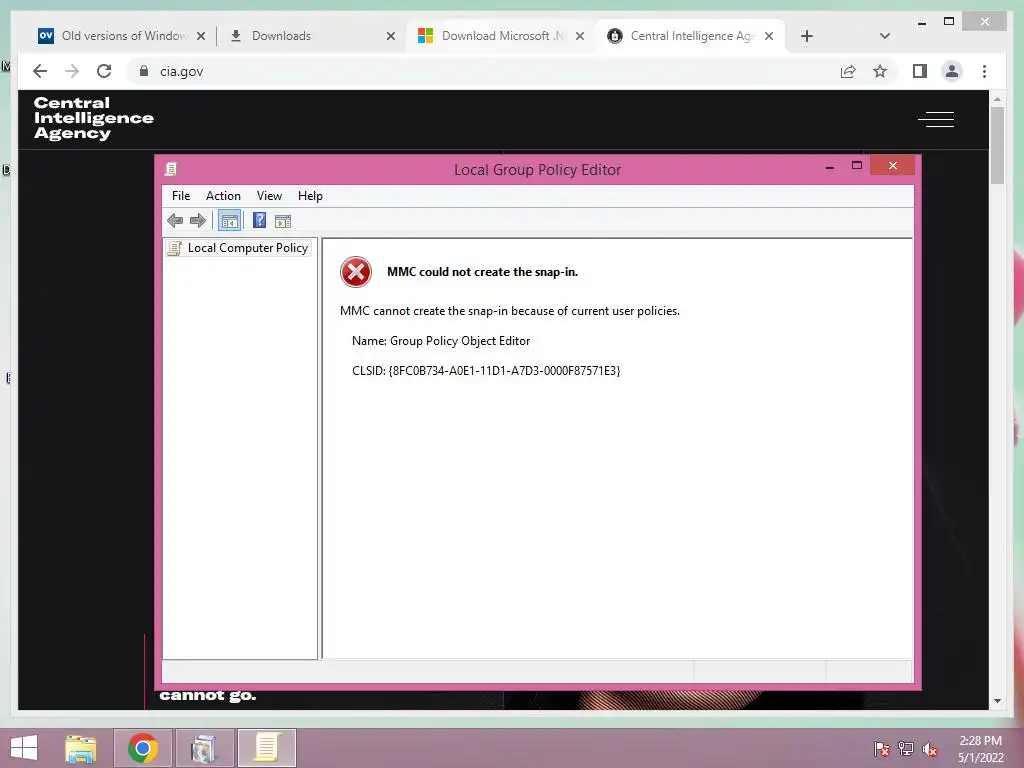Open the CIA site hamburger menu
The image size is (1024, 768).
click(936, 120)
